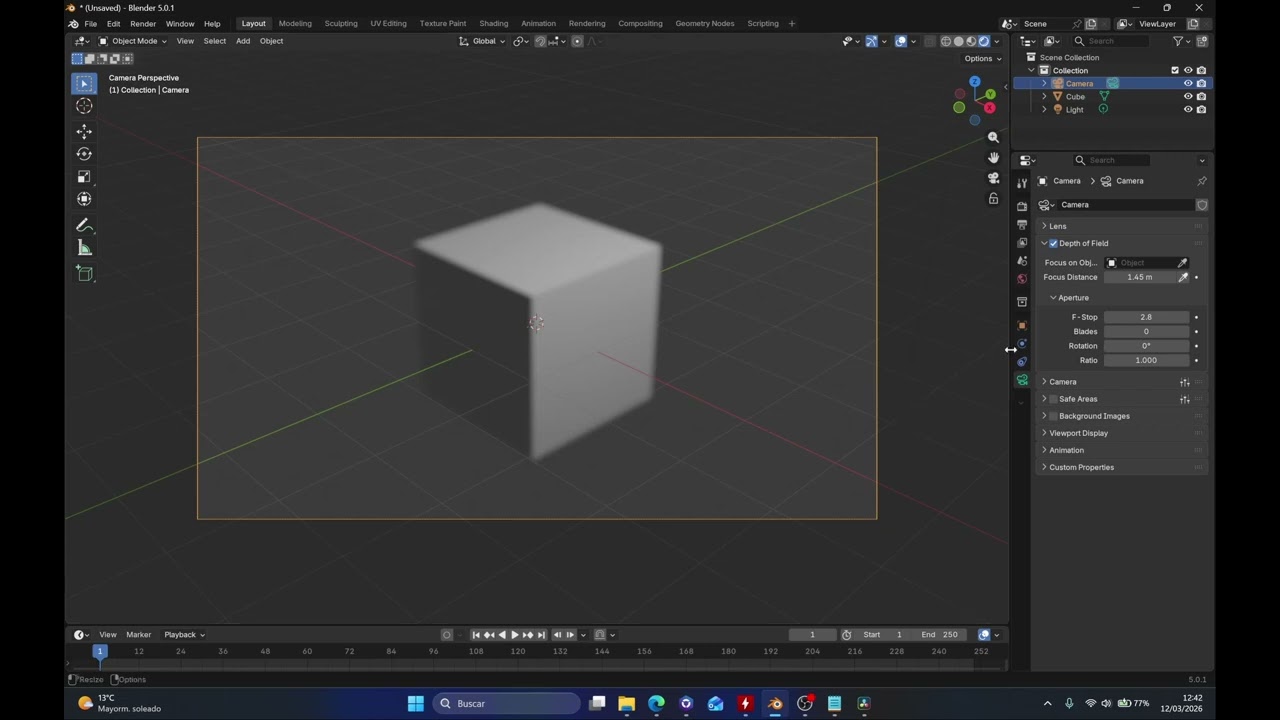Switch to the Geometry Nodes workspace tab
The height and width of the screenshot is (720, 1280).
pos(705,23)
